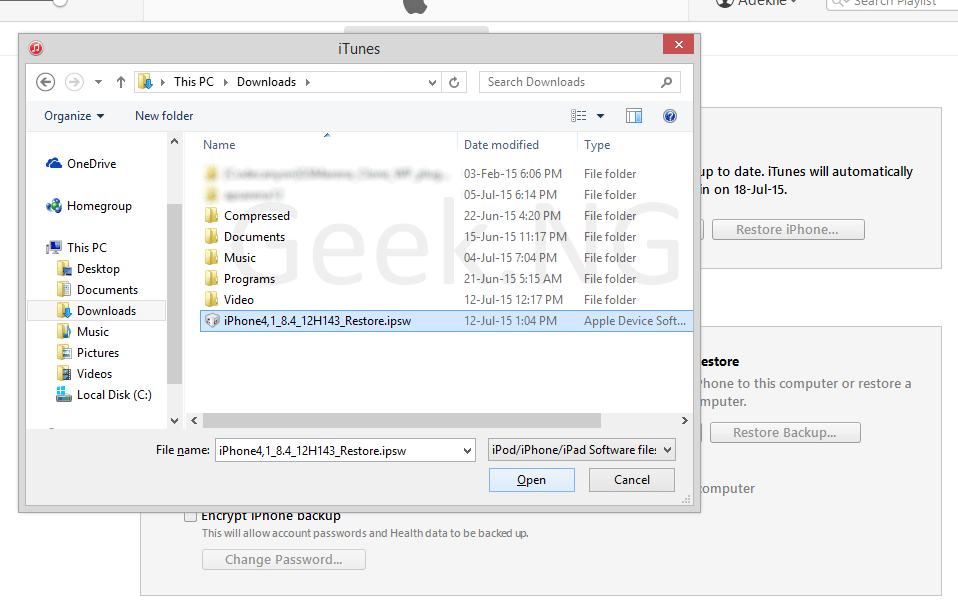Viewport: 958px width, 600px height.
Task: Open Desktop in the sidebar
Action: [x=88, y=269]
